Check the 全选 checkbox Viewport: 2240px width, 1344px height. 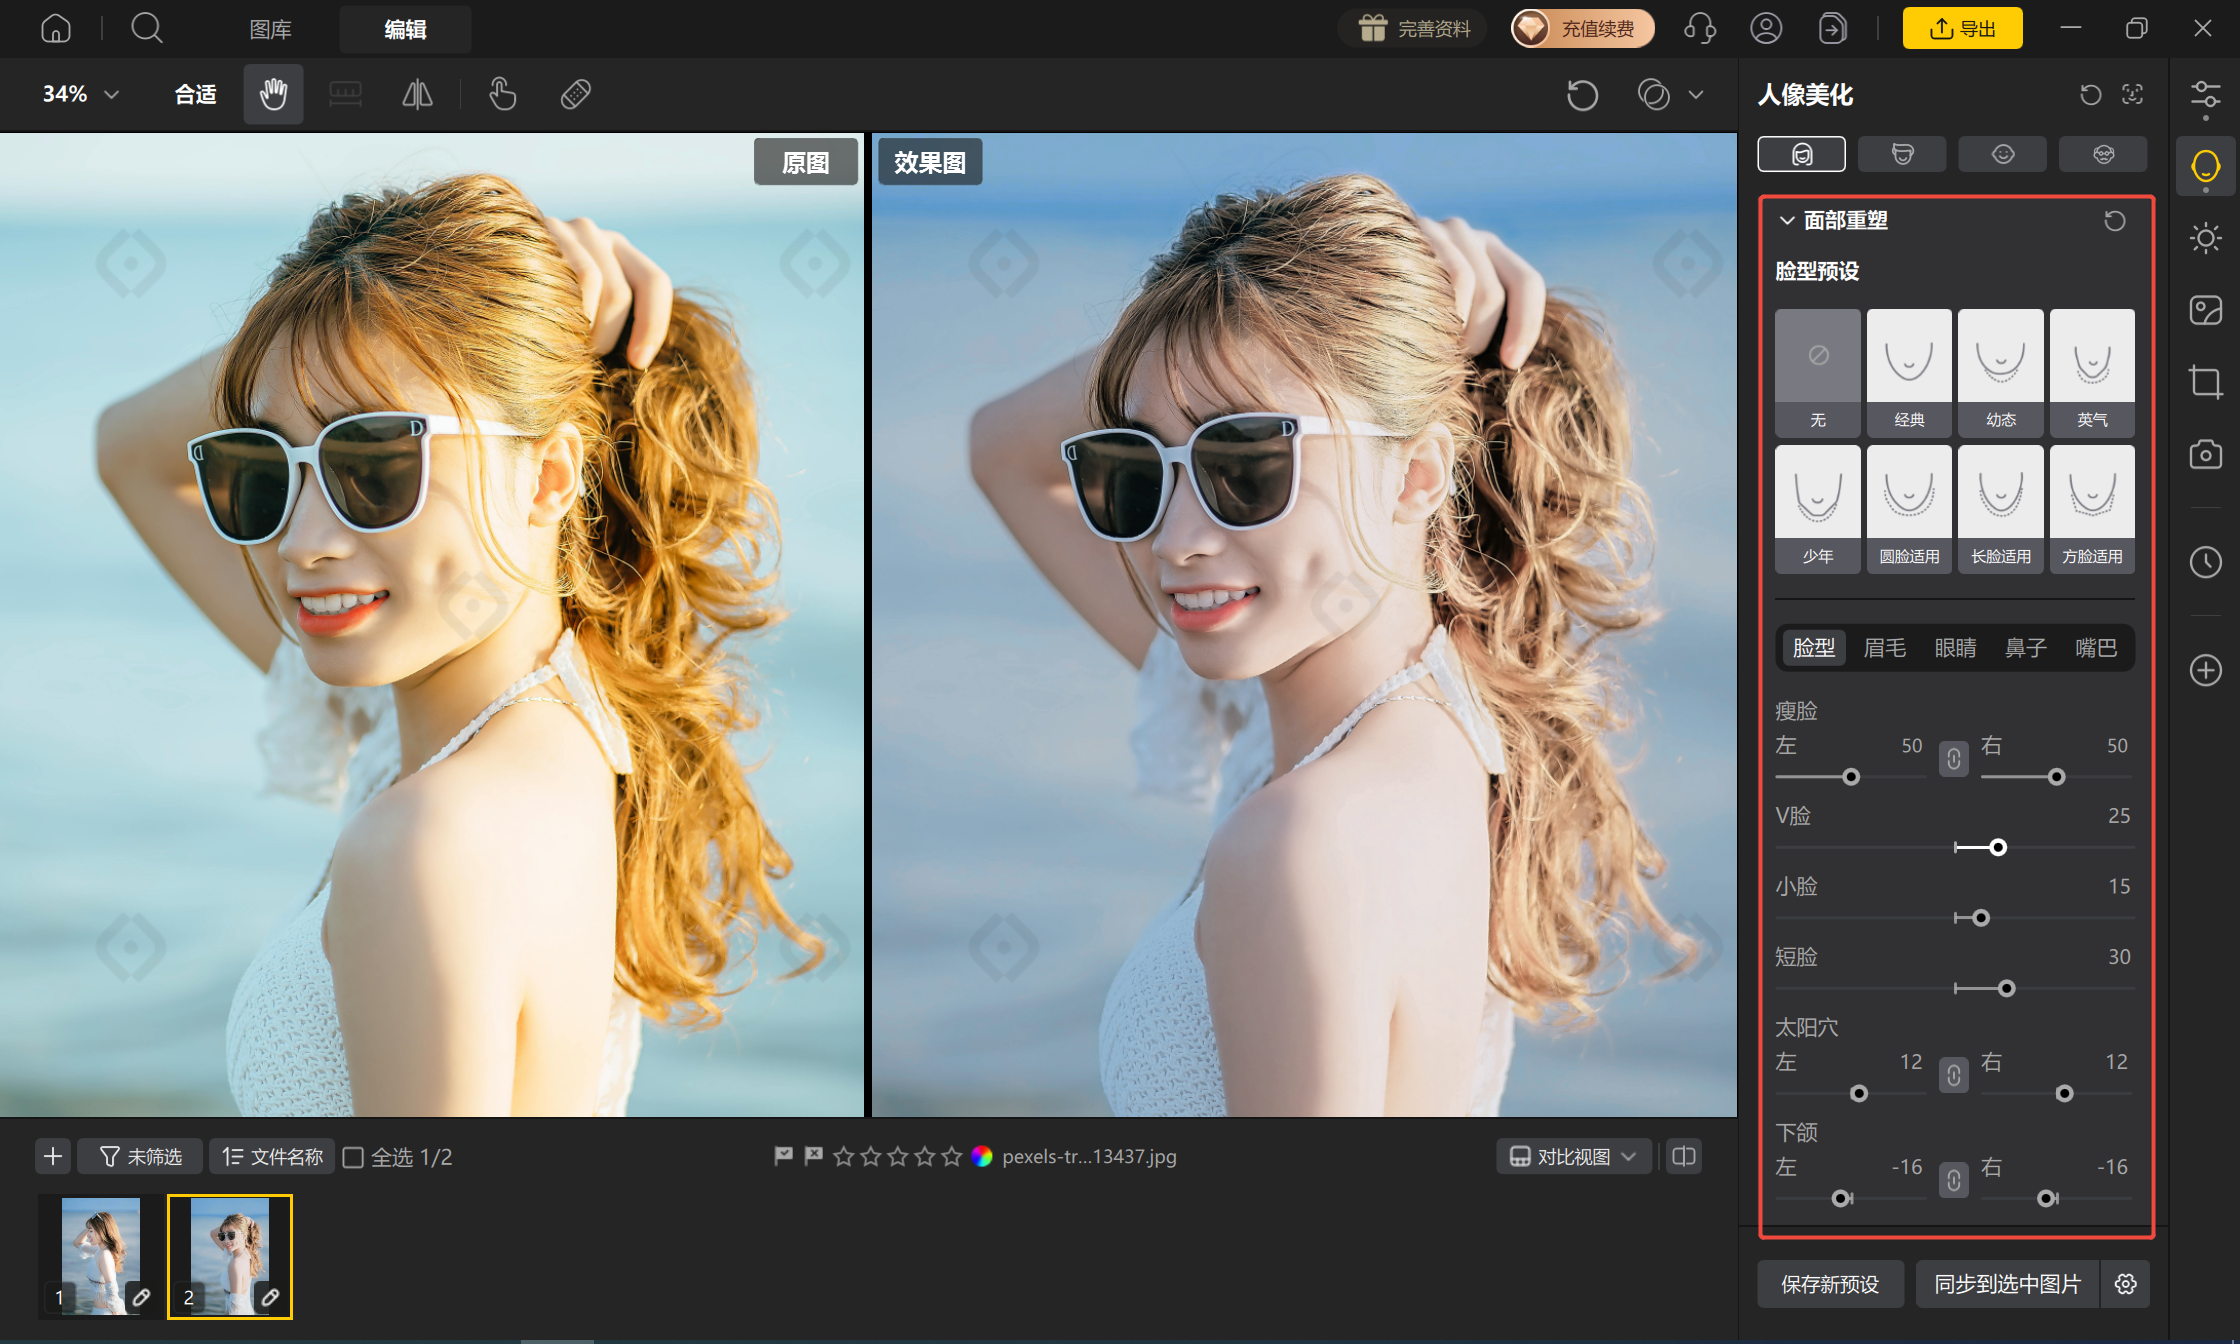click(x=353, y=1158)
